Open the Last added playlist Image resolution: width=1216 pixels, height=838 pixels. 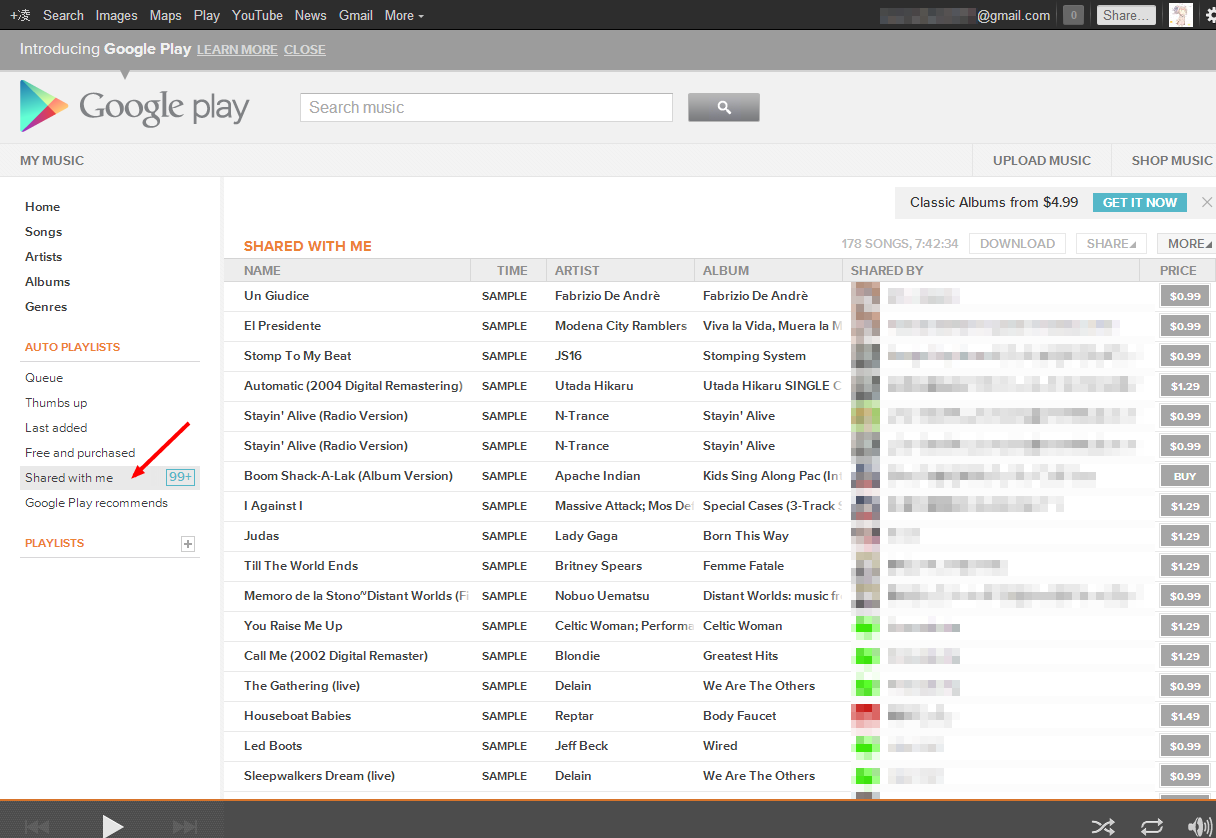[56, 428]
